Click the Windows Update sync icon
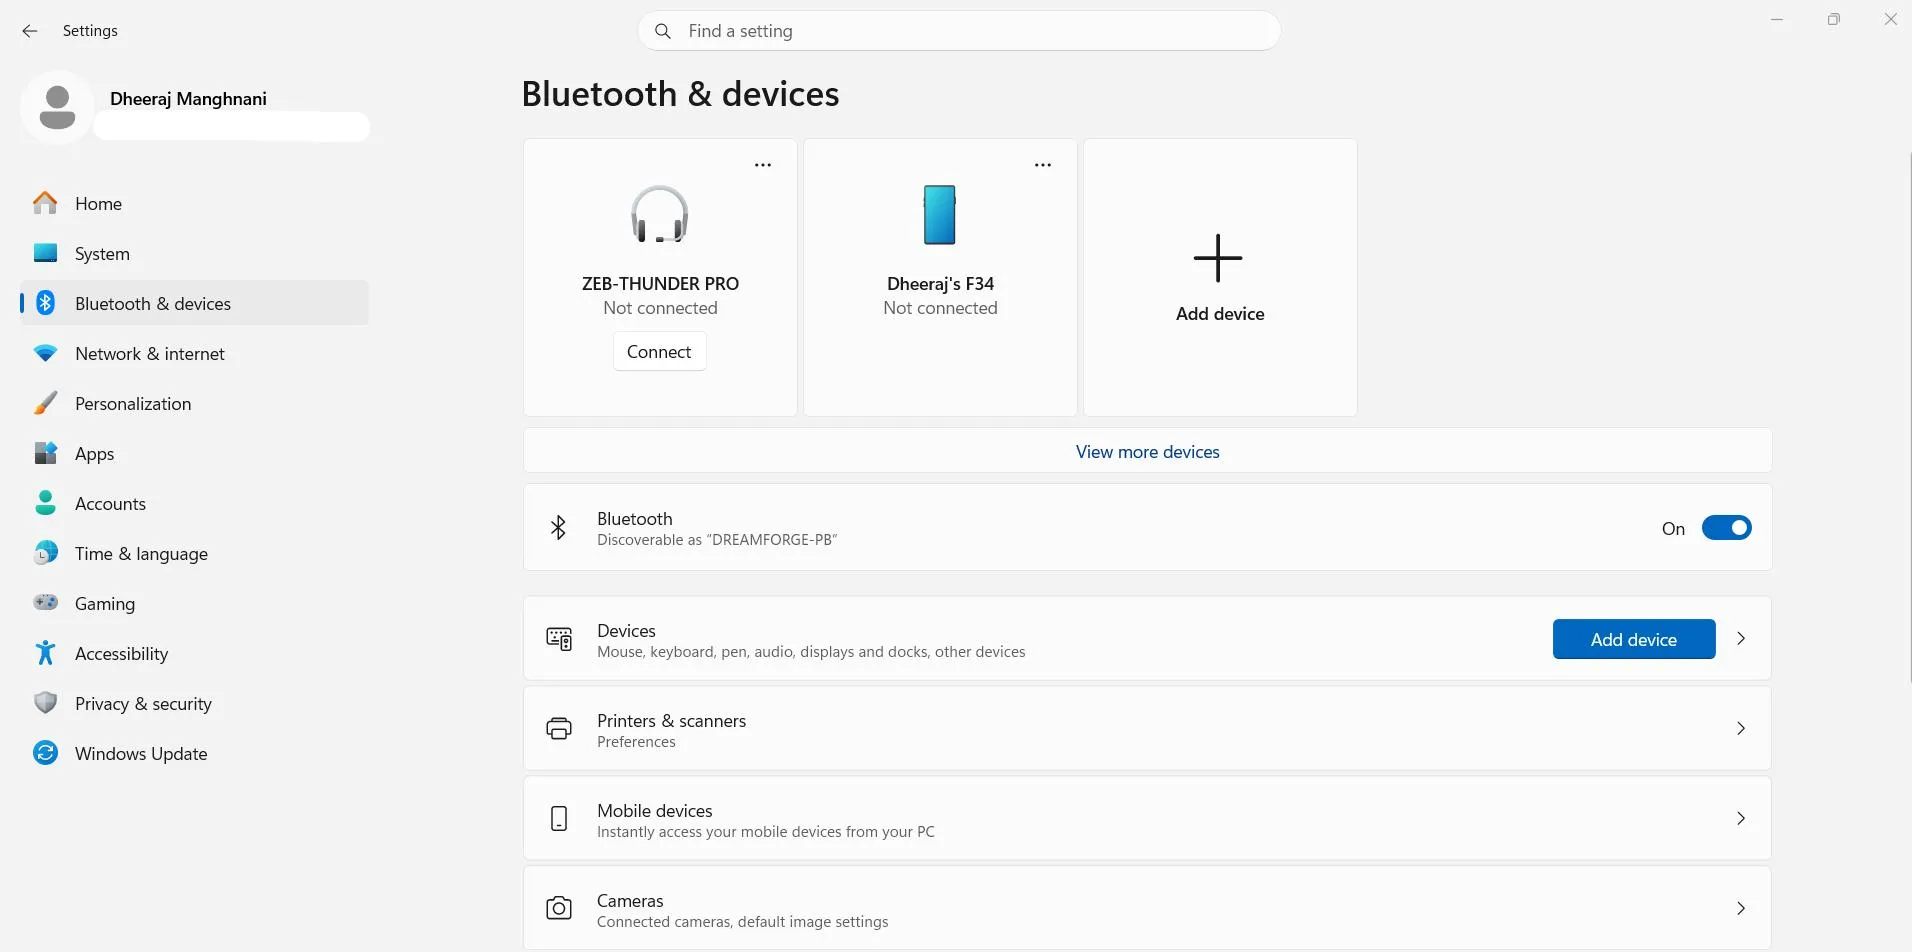 (45, 753)
